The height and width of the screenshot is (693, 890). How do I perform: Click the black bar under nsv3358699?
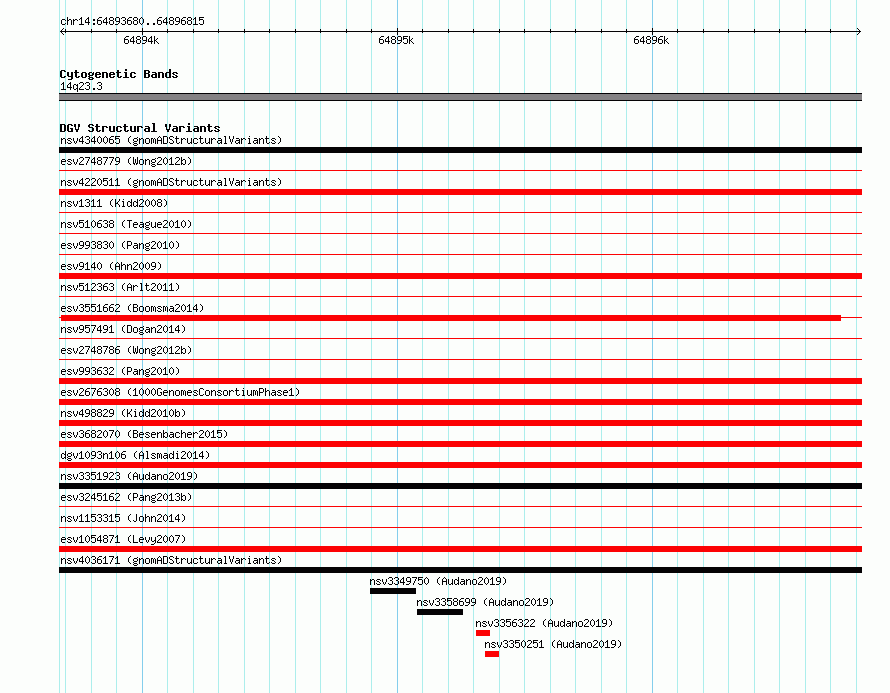440,612
